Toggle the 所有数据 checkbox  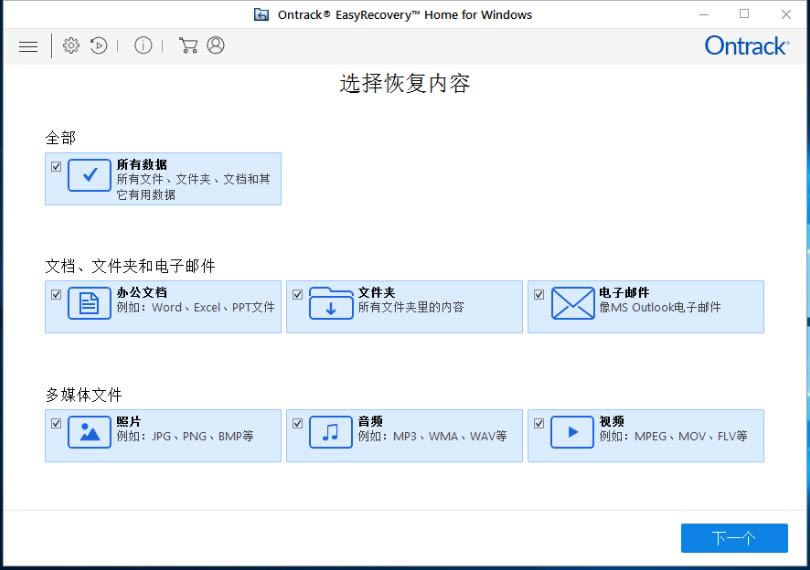click(56, 166)
